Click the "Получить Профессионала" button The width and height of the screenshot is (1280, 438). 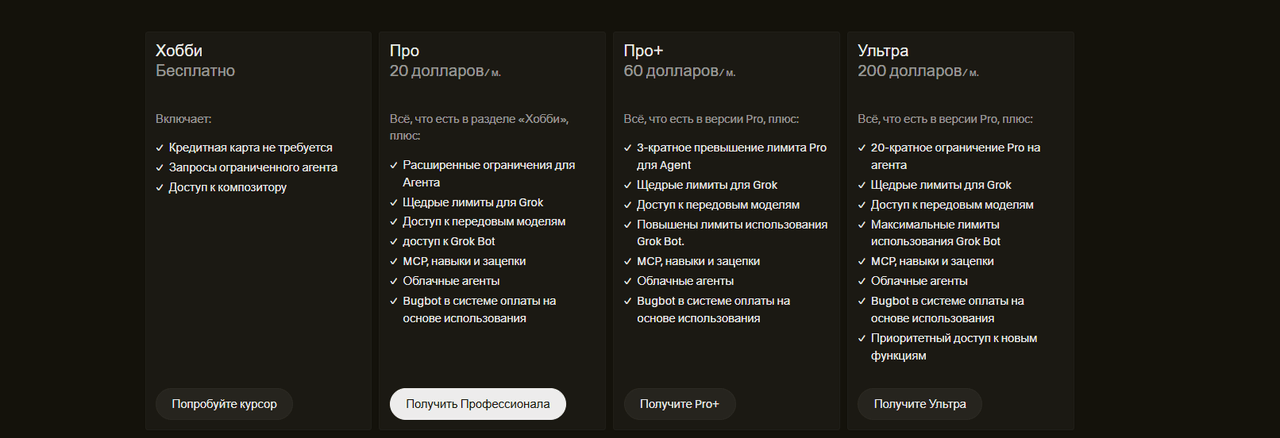tap(478, 404)
